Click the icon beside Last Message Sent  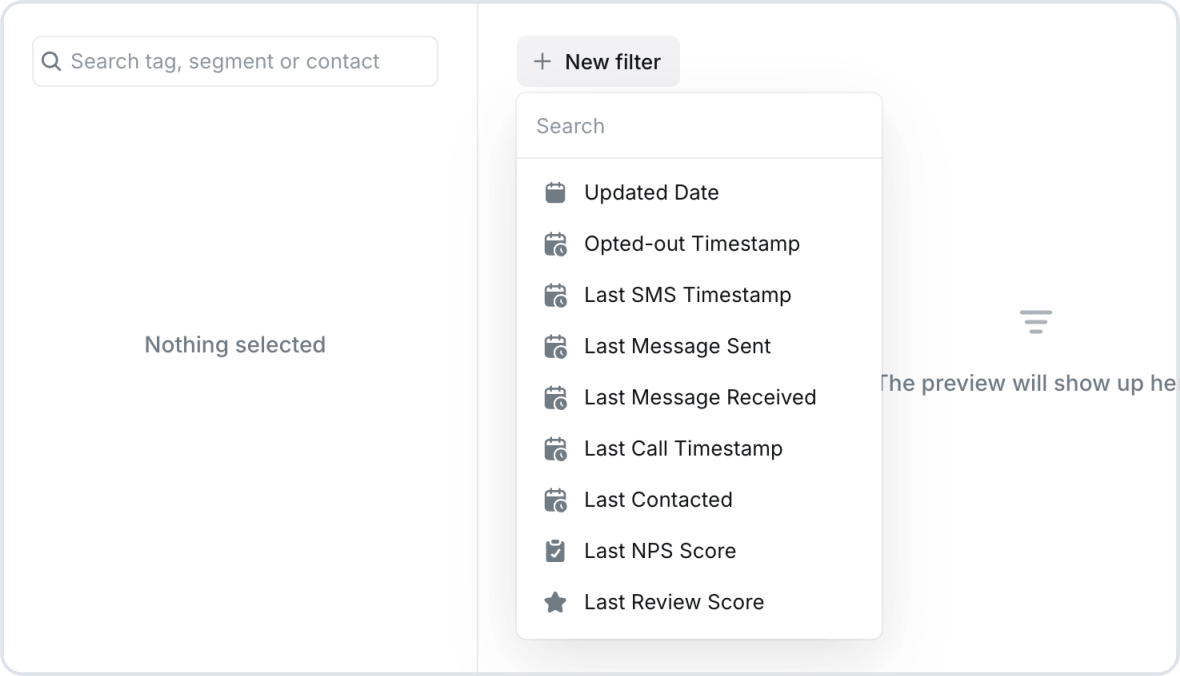(x=555, y=346)
